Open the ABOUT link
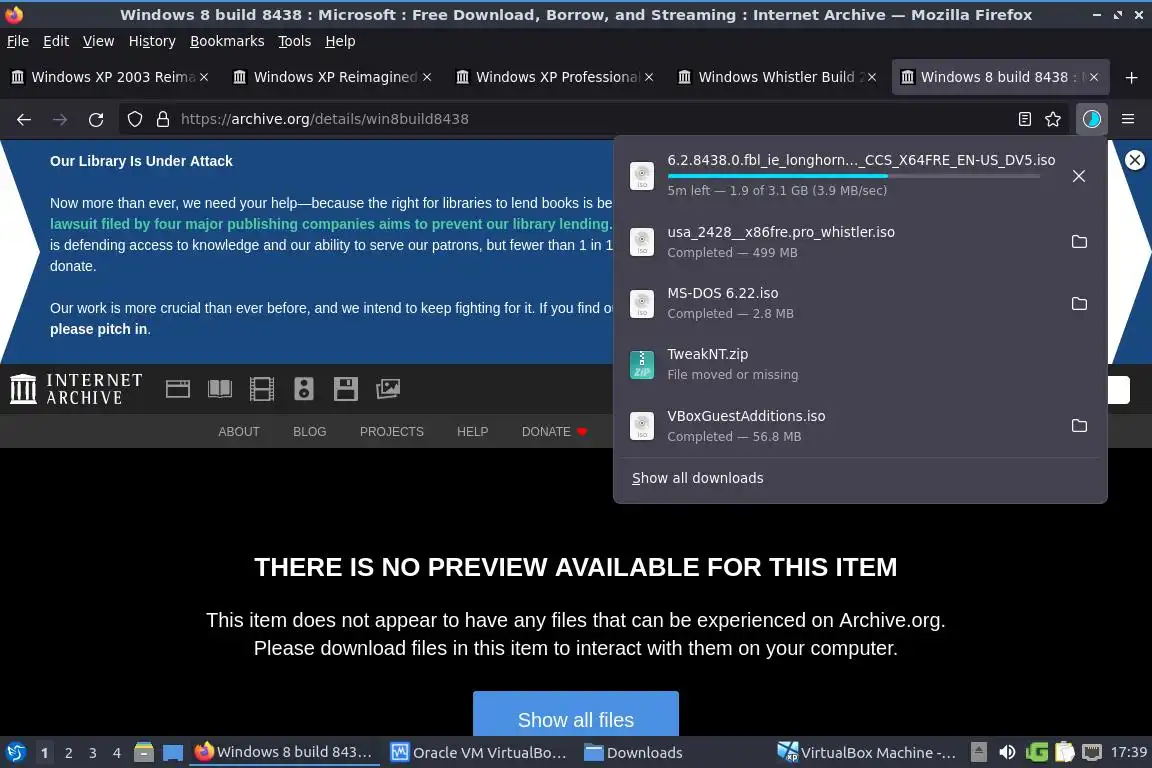The width and height of the screenshot is (1152, 768). tap(239, 431)
